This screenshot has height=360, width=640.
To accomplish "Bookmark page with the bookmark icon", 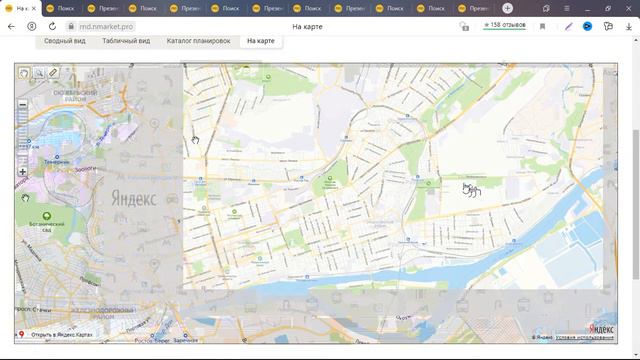I will pyautogui.click(x=542, y=27).
